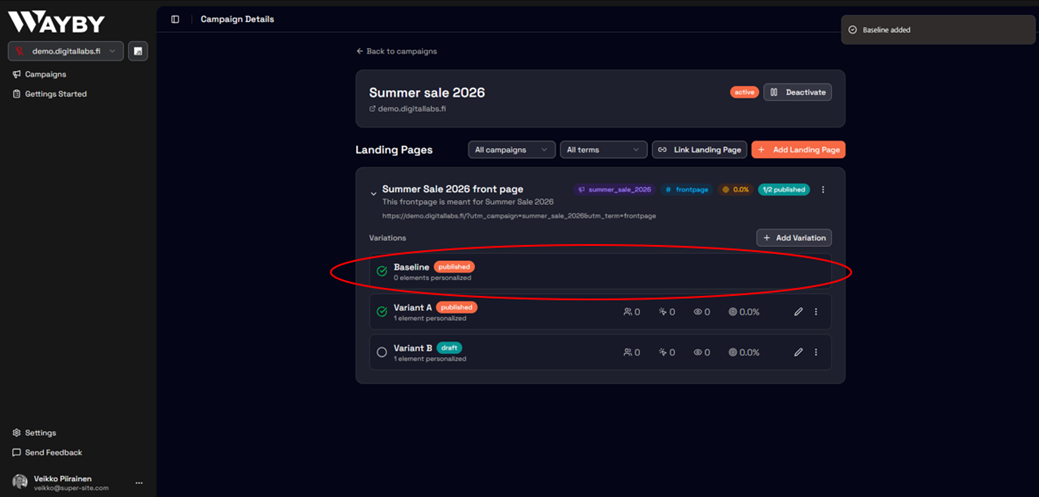
Task: Open Send Feedback in the sidebar
Action: coord(47,453)
